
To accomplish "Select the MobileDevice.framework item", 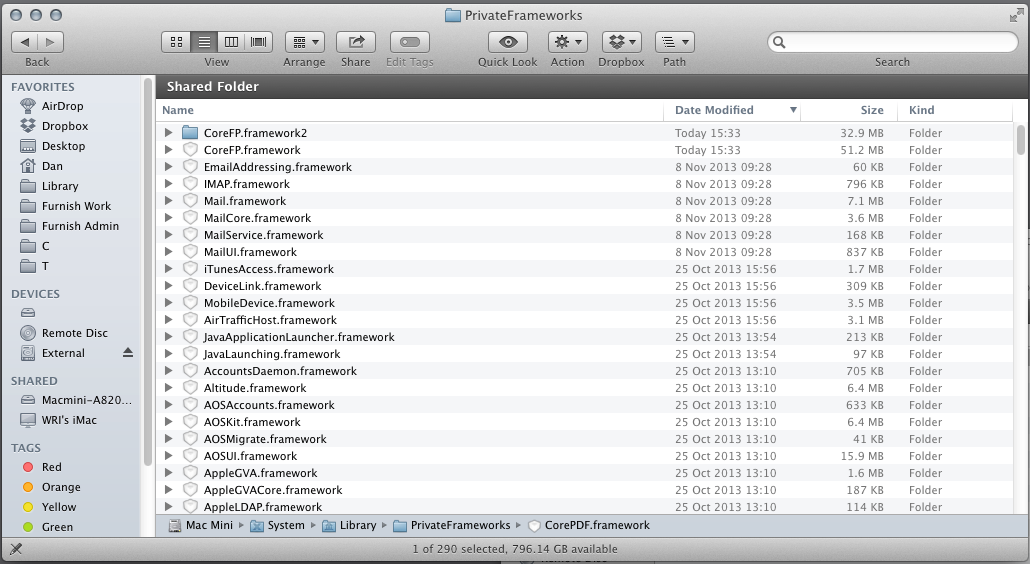I will pos(585,303).
